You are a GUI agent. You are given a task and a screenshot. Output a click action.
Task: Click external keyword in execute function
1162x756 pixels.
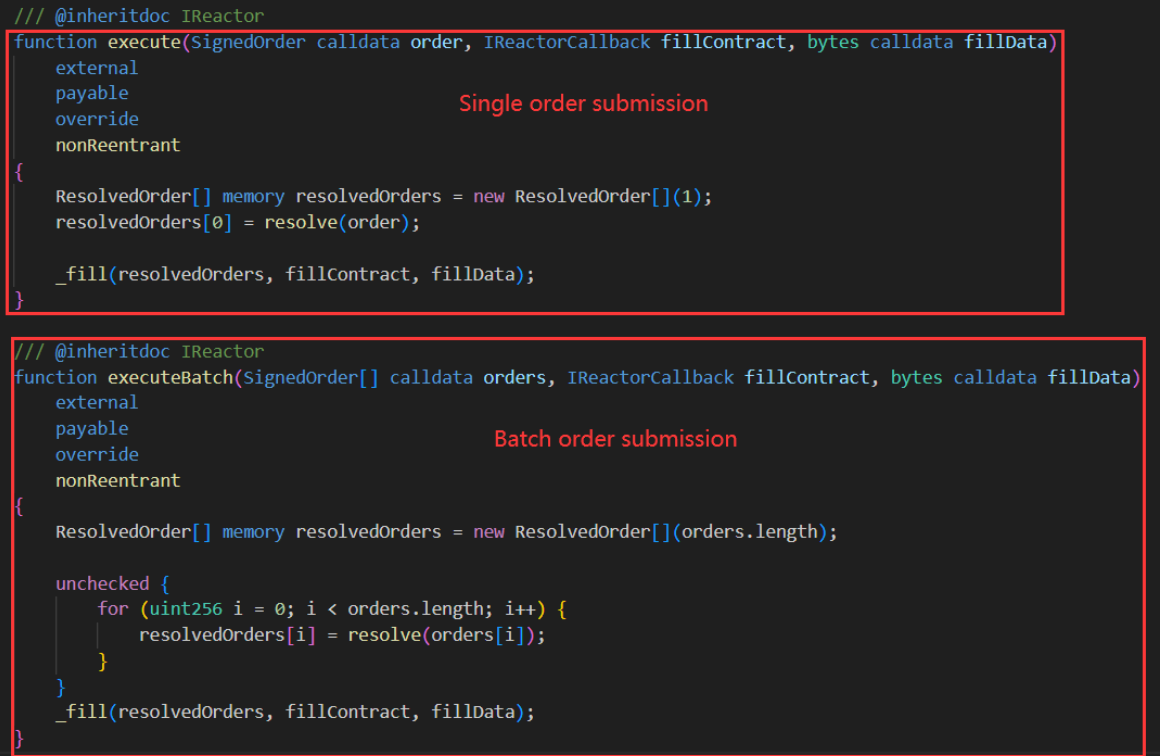[x=96, y=68]
